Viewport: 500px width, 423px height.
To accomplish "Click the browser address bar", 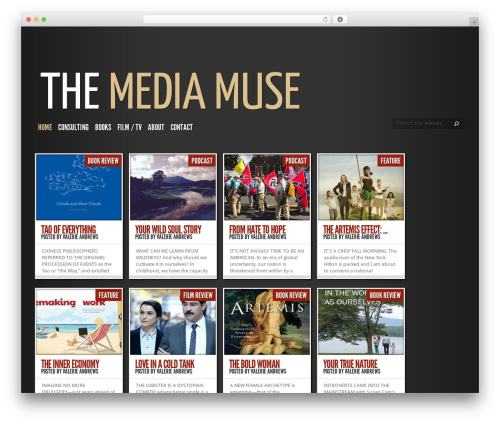I will click(237, 20).
